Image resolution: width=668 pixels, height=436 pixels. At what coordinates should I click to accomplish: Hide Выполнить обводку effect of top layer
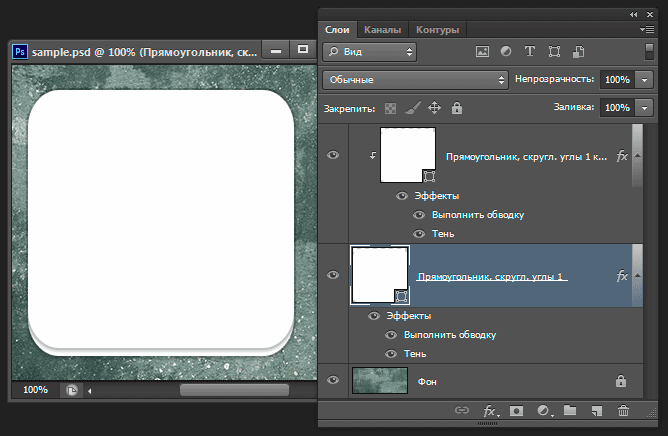(x=419, y=214)
